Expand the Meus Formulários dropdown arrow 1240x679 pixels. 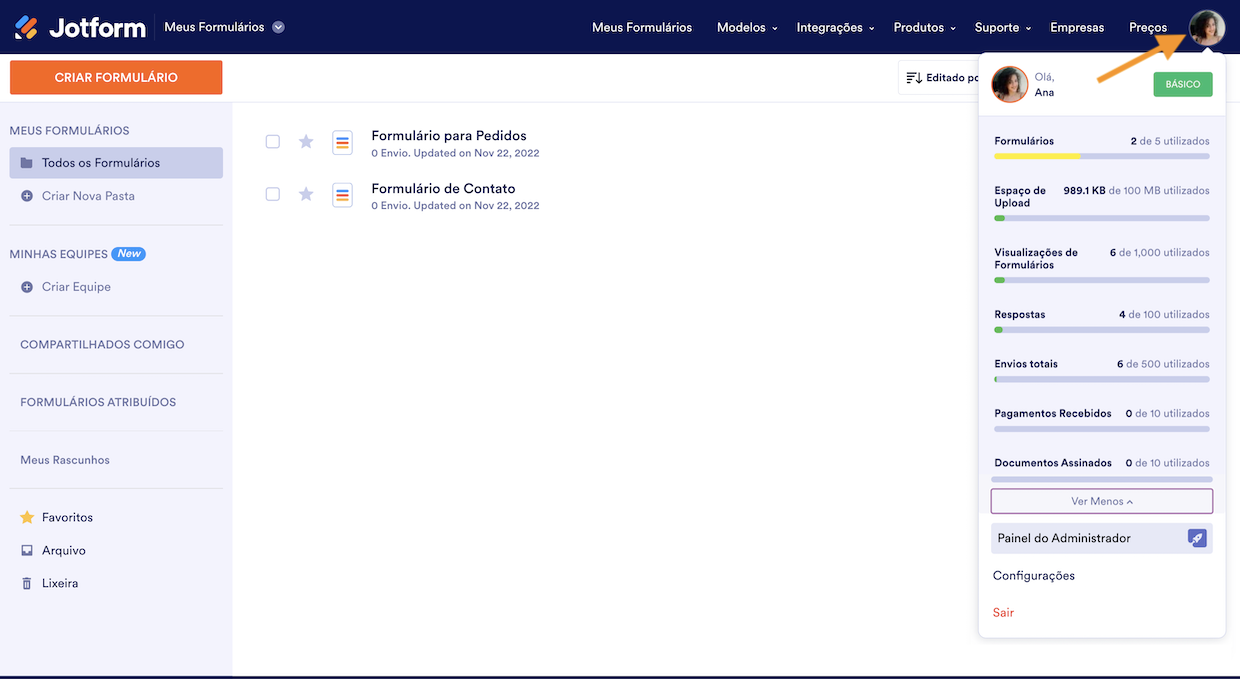[x=278, y=27]
